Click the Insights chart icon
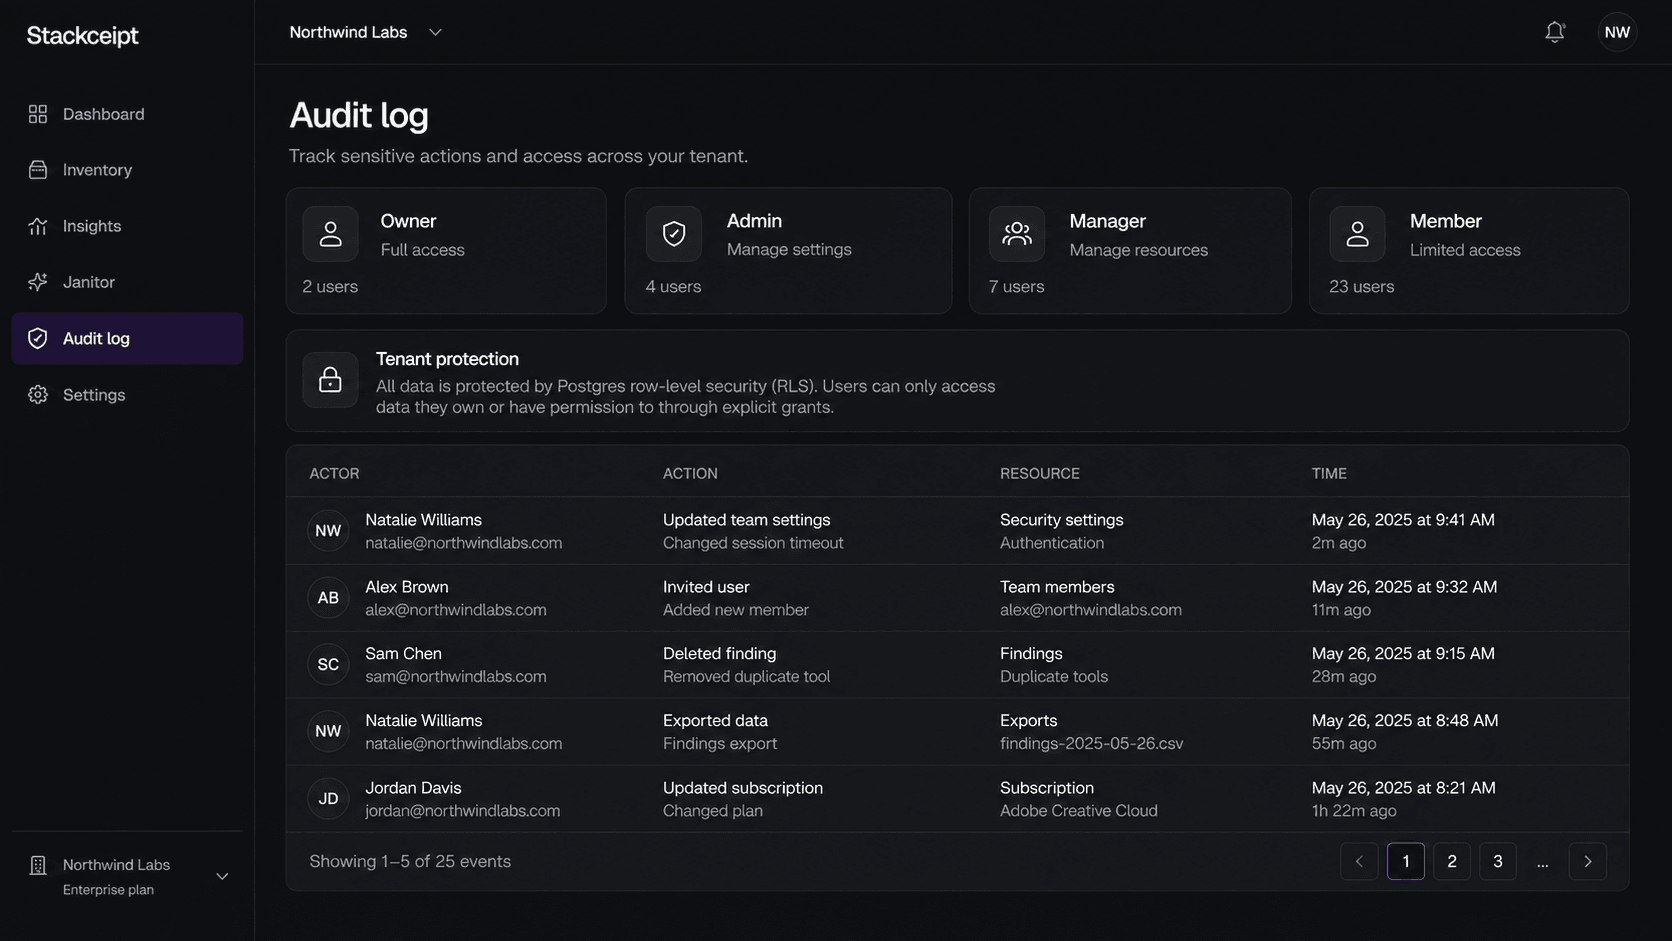Image resolution: width=1672 pixels, height=941 pixels. pyautogui.click(x=38, y=226)
